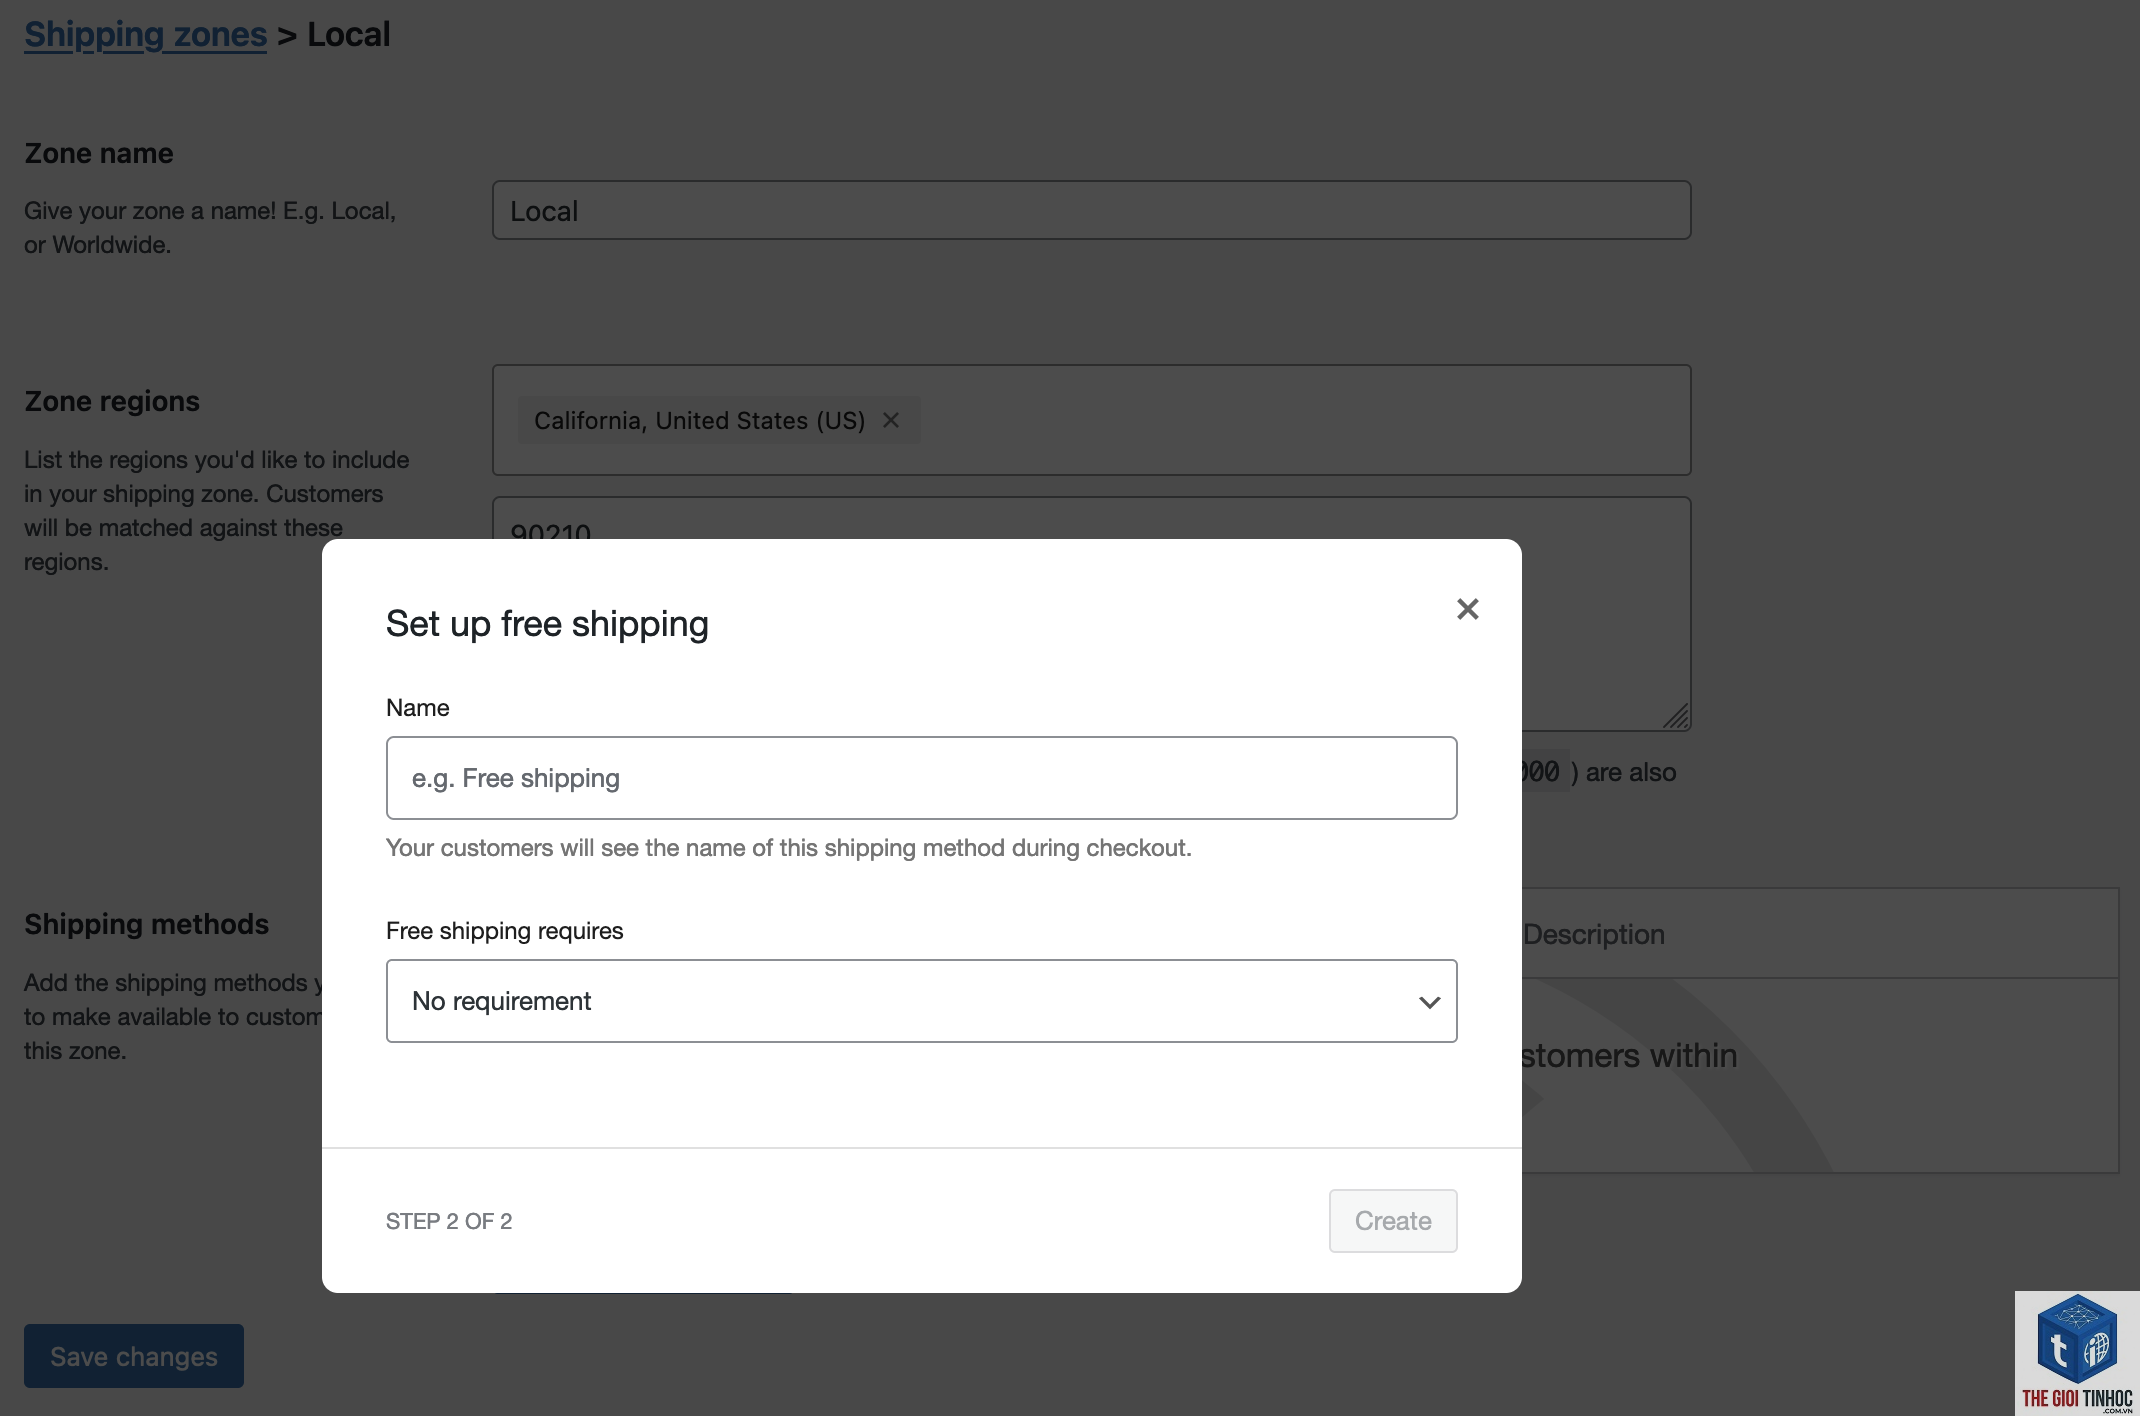This screenshot has width=2140, height=1416.
Task: Click the Zone regions selection box
Action: click(x=1091, y=420)
